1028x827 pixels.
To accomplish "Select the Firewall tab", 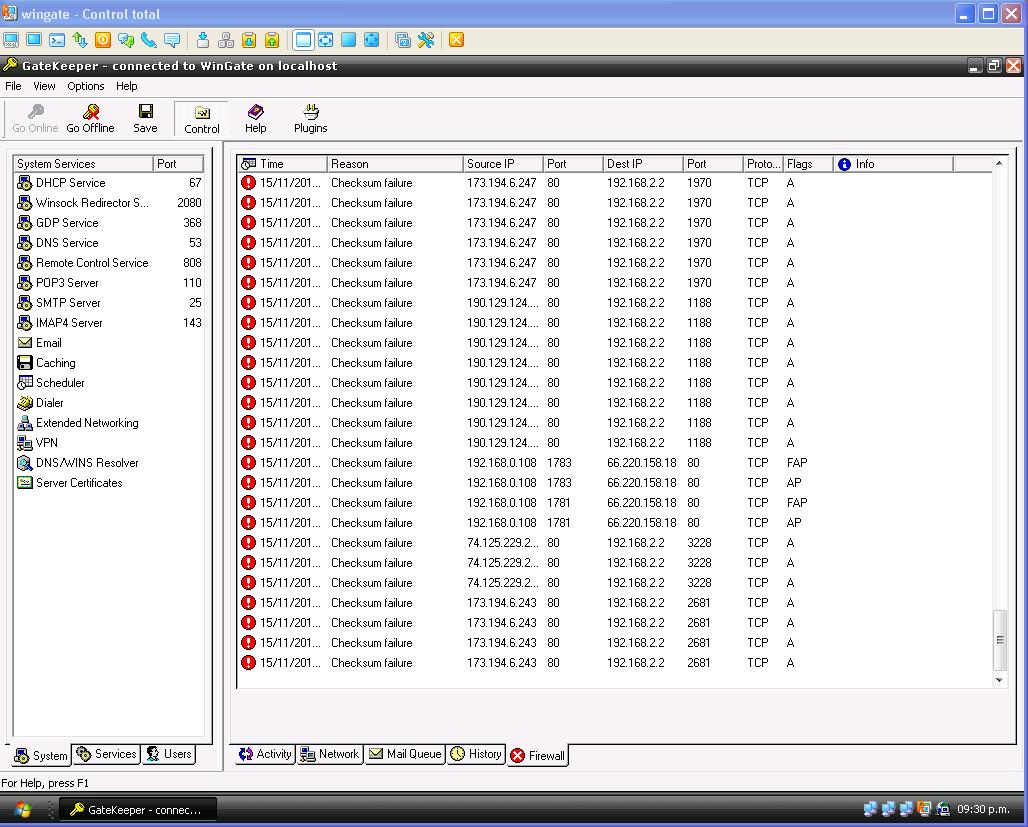I will [x=538, y=756].
